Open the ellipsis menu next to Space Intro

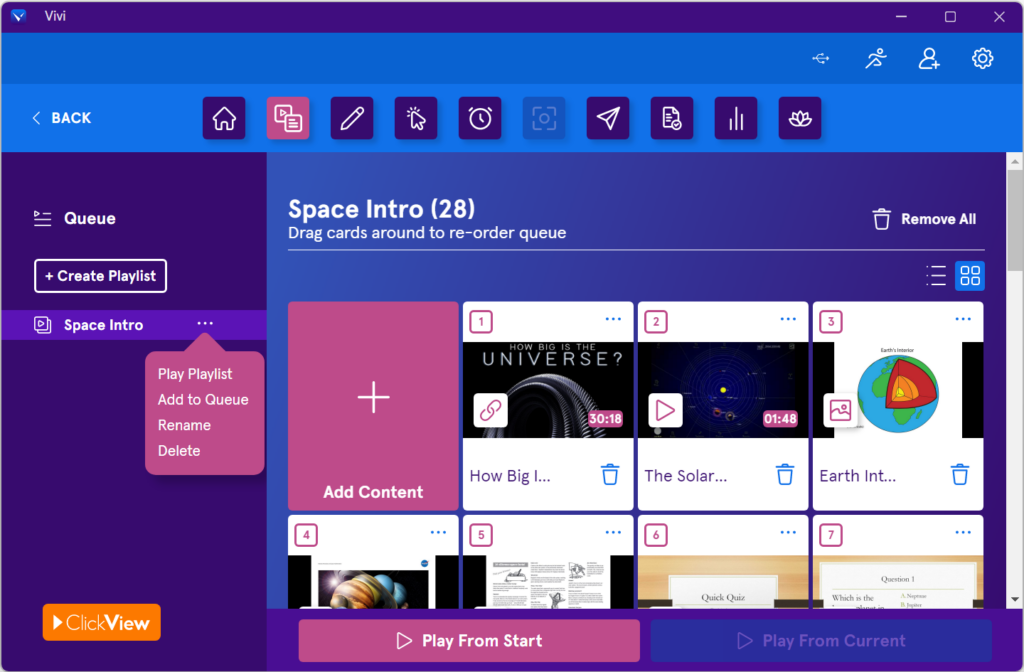click(x=205, y=323)
